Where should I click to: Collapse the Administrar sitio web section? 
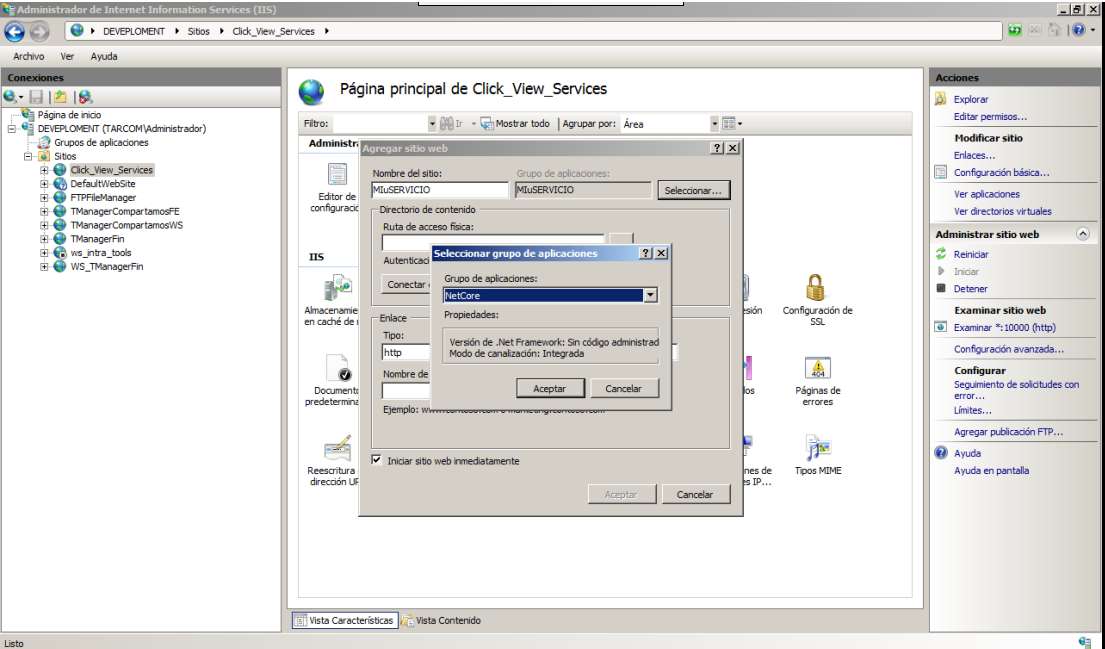[1083, 234]
